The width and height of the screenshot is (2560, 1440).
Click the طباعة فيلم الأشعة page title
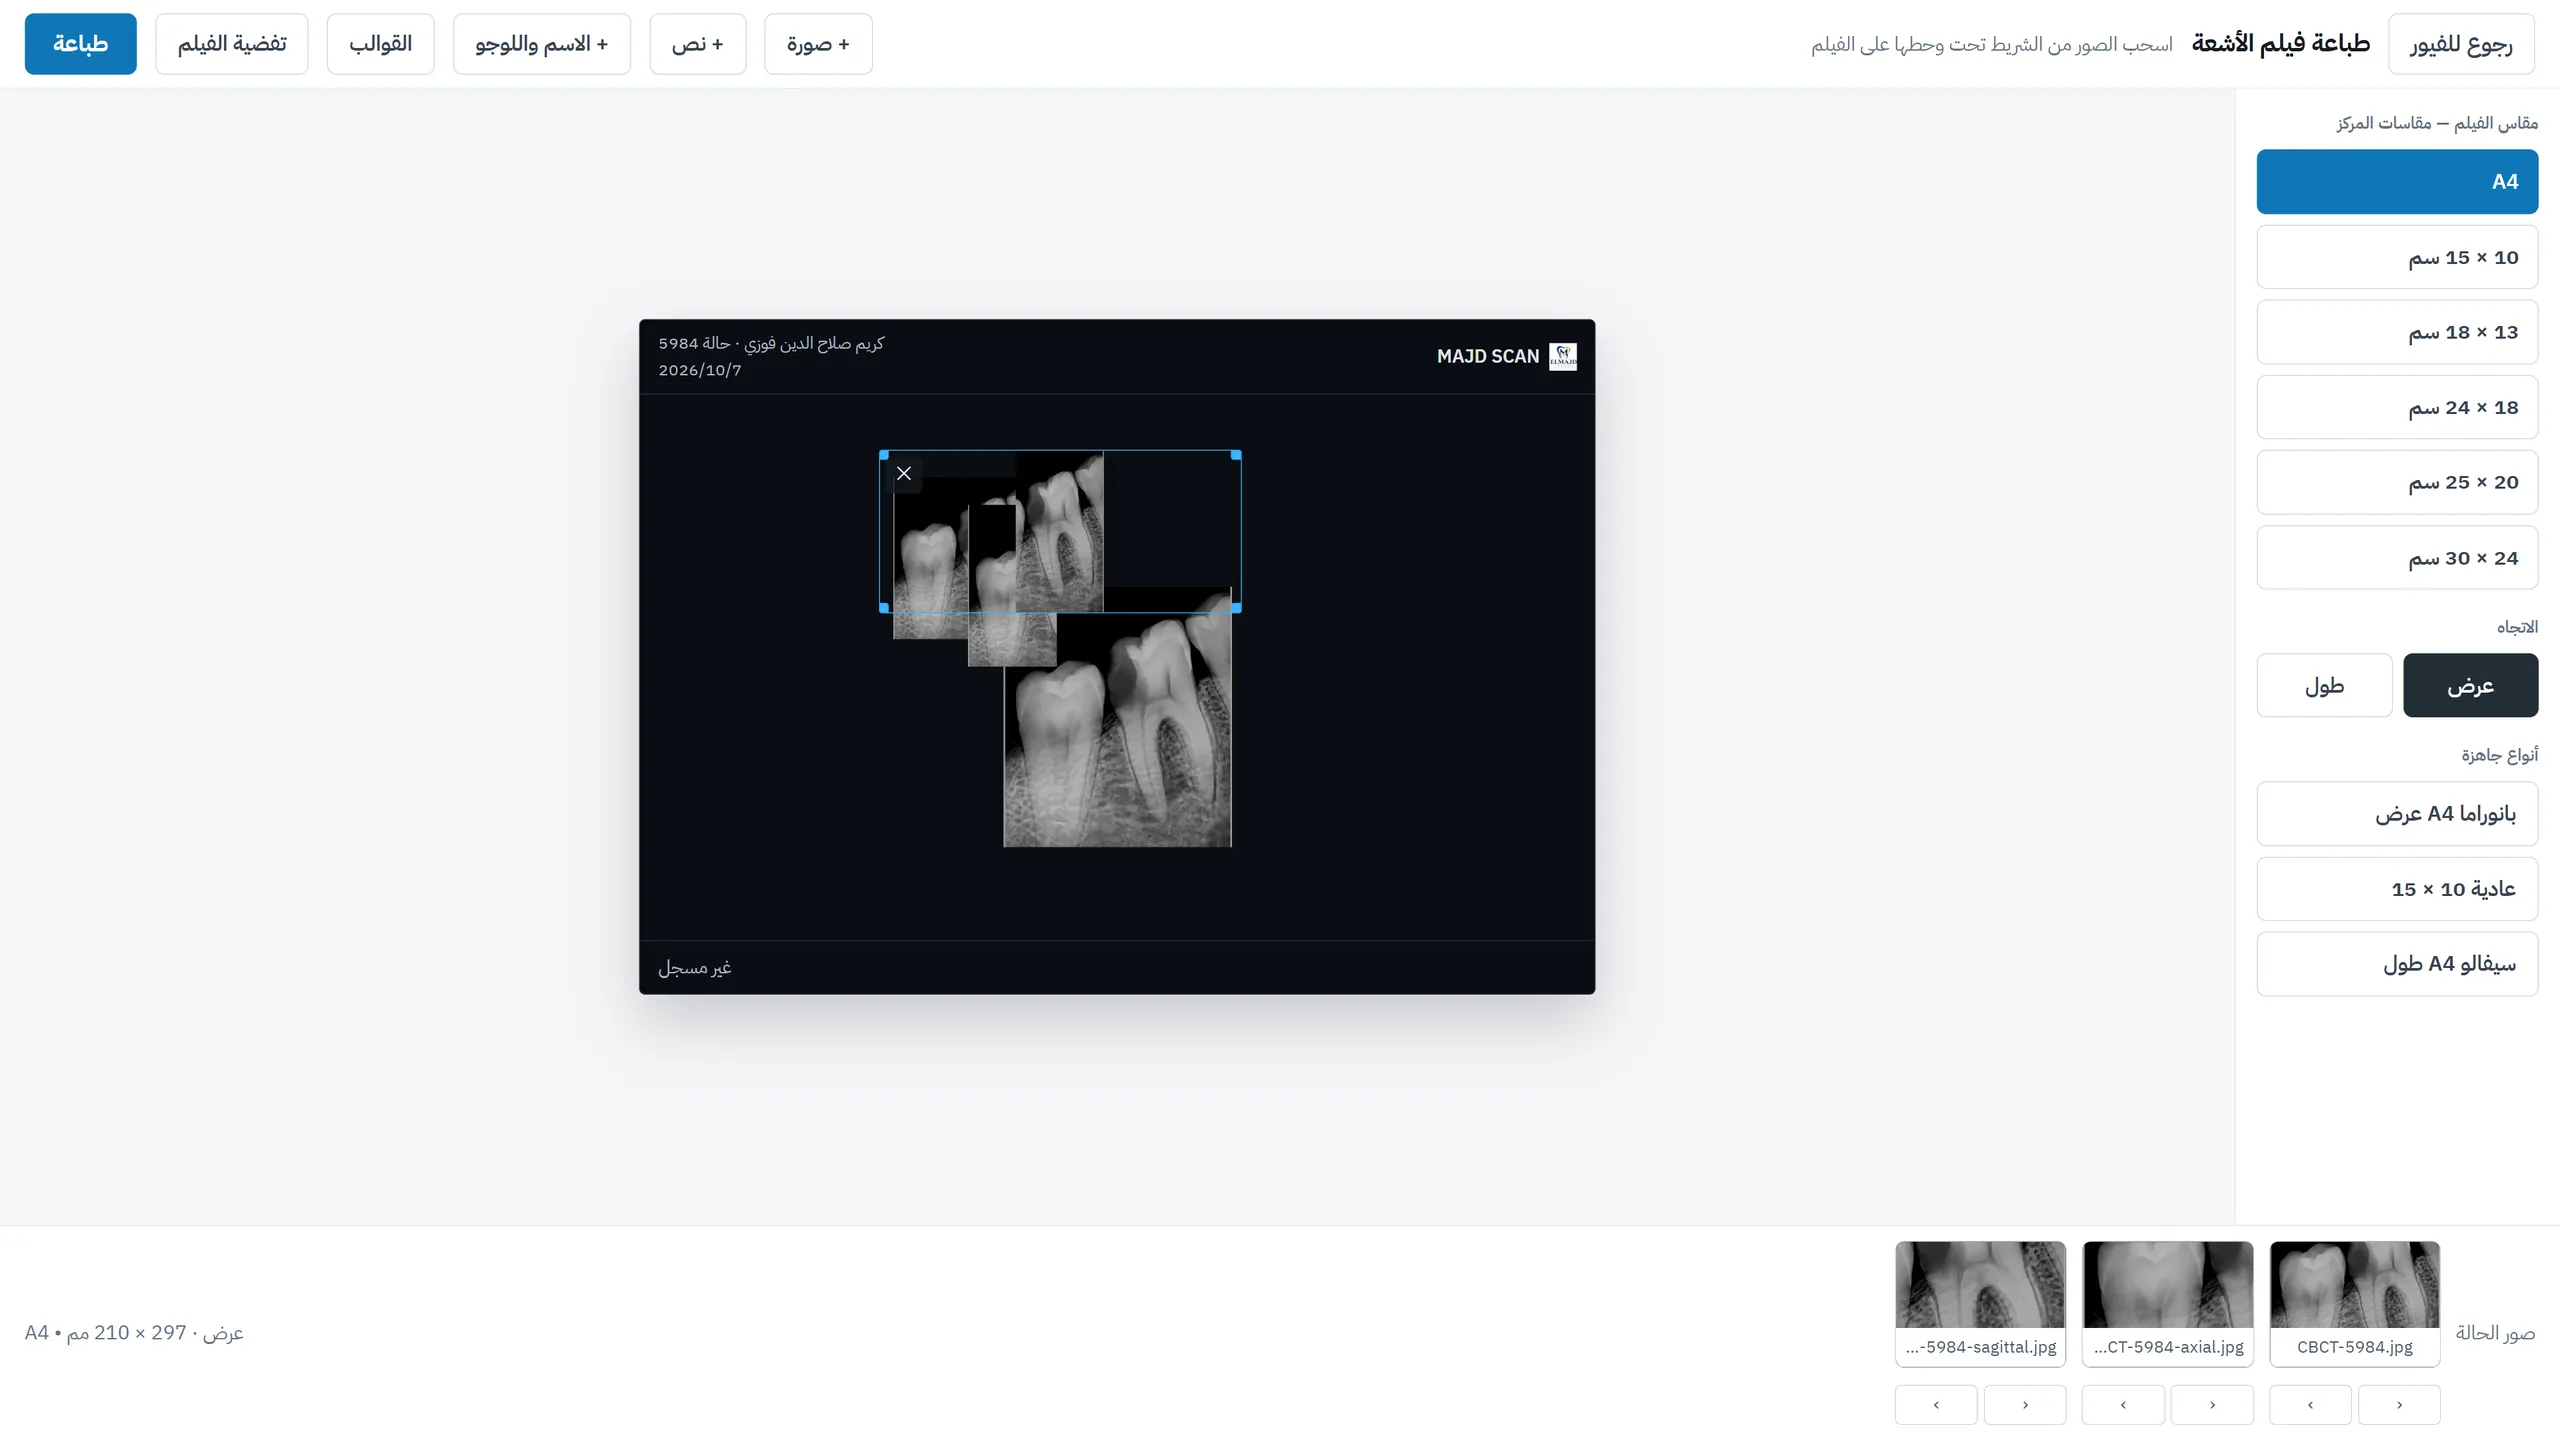(x=2281, y=44)
